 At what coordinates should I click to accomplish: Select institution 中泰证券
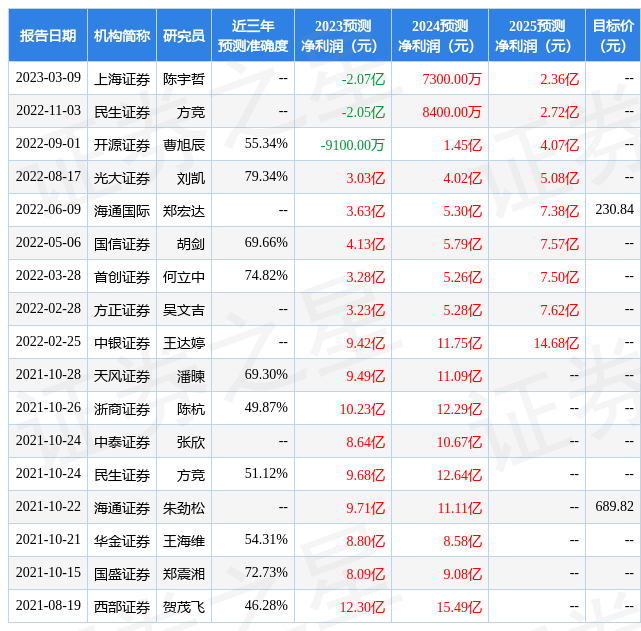click(x=122, y=443)
